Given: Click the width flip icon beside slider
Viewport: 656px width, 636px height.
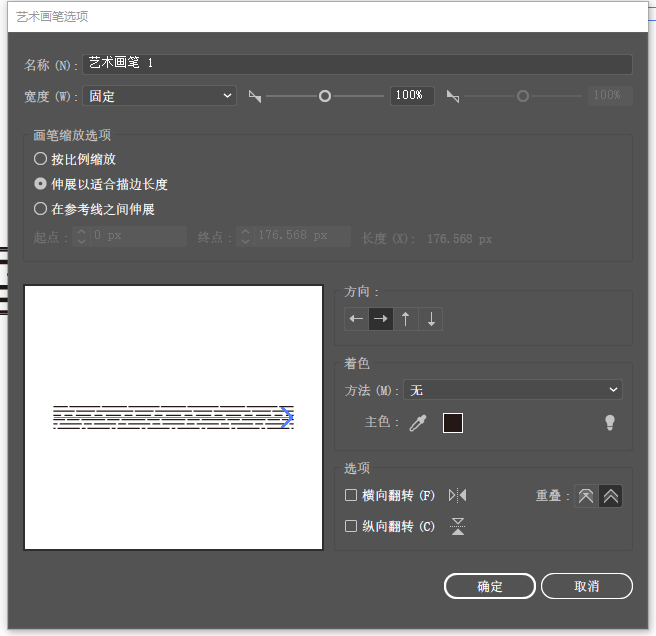Looking at the screenshot, I should [x=255, y=96].
